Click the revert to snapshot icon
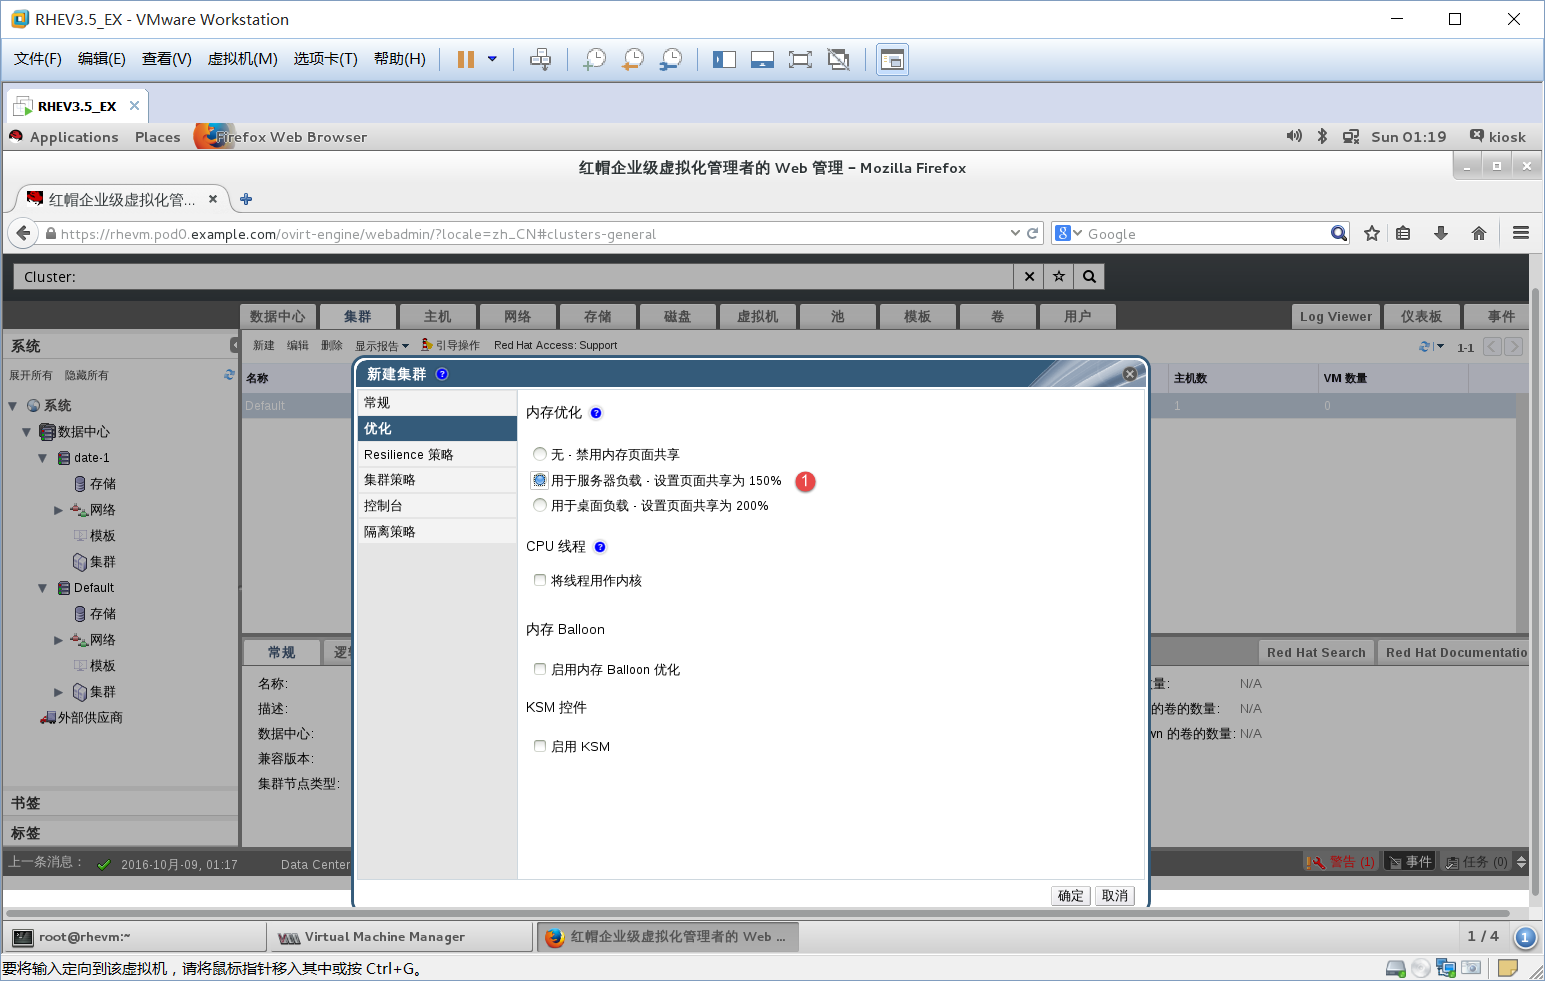Screen dimensions: 1545x981 (632, 59)
